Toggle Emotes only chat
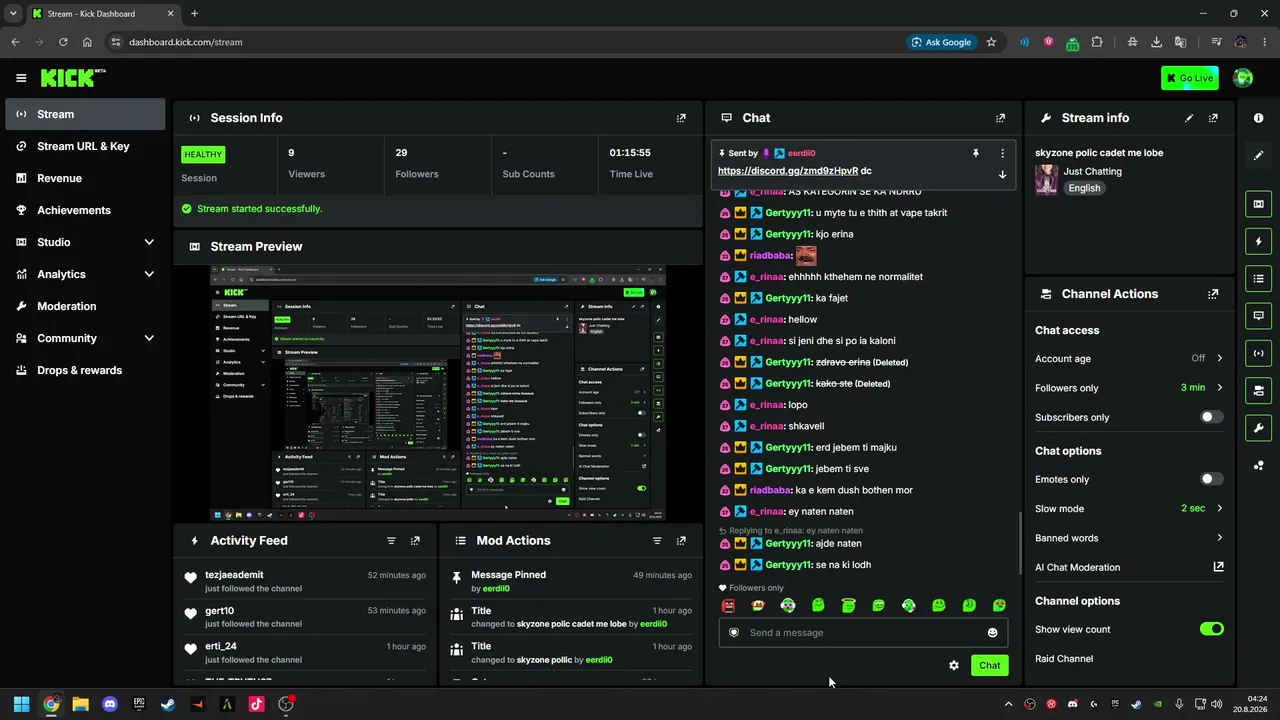1280x720 pixels. [1211, 479]
